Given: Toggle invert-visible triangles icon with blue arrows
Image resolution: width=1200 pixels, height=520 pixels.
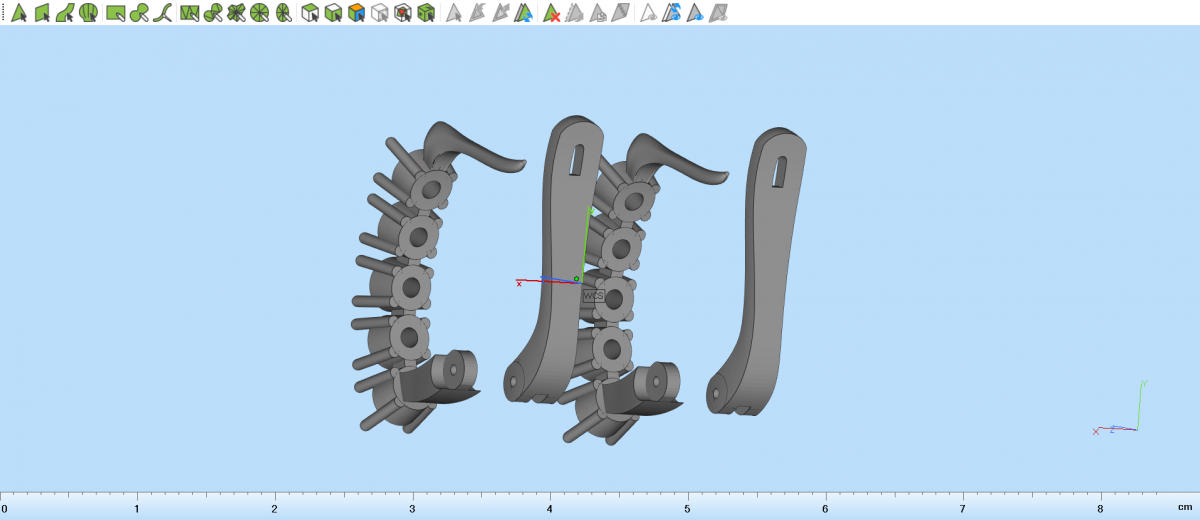Looking at the screenshot, I should [672, 13].
